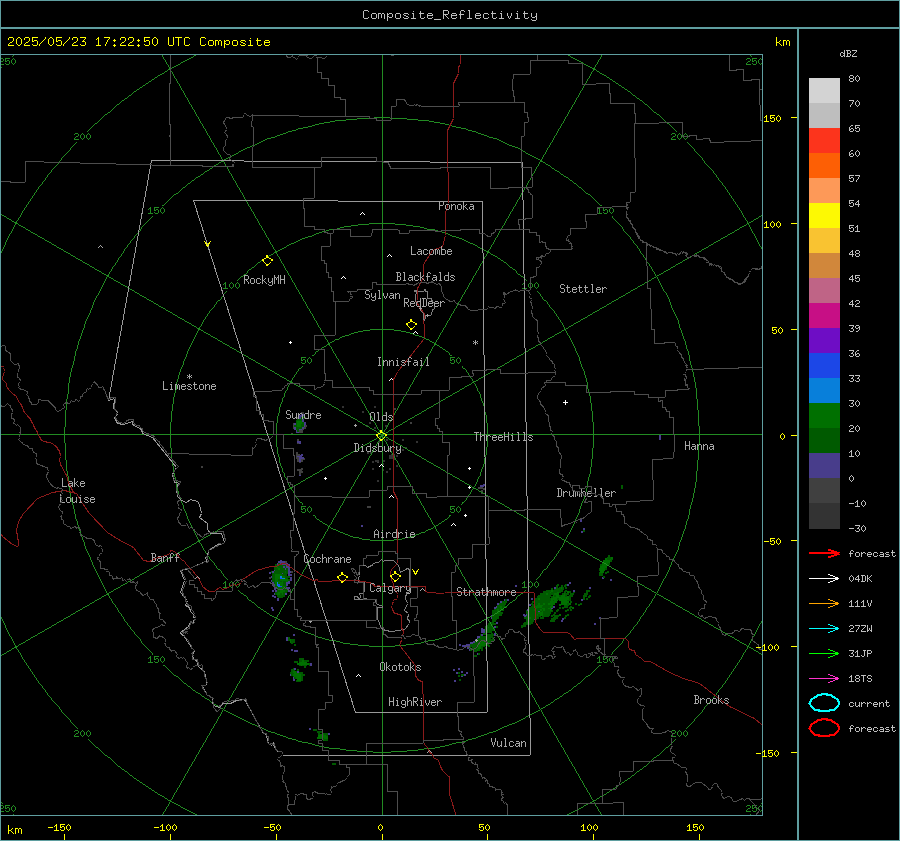The image size is (900, 841).
Task: Select yellow diamond marker above RockyMH label
Action: (267, 261)
